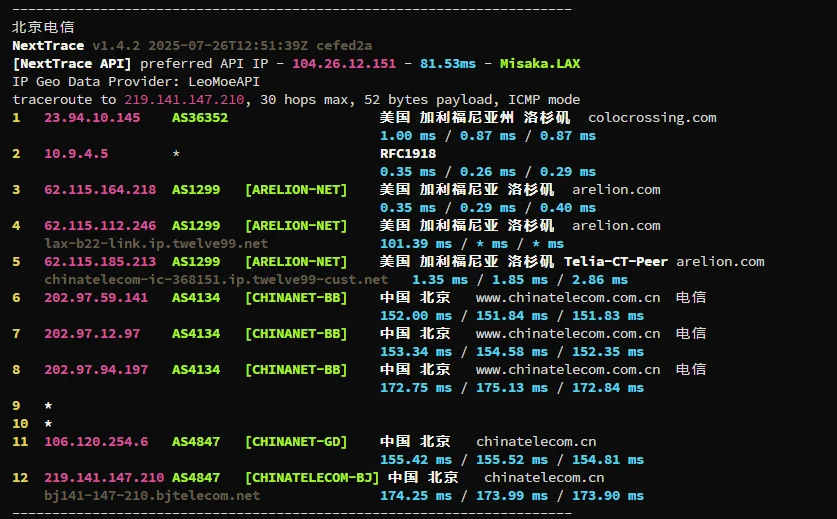837x519 pixels.
Task: Click the private IP 10.9.4.5
Action: tap(76, 154)
